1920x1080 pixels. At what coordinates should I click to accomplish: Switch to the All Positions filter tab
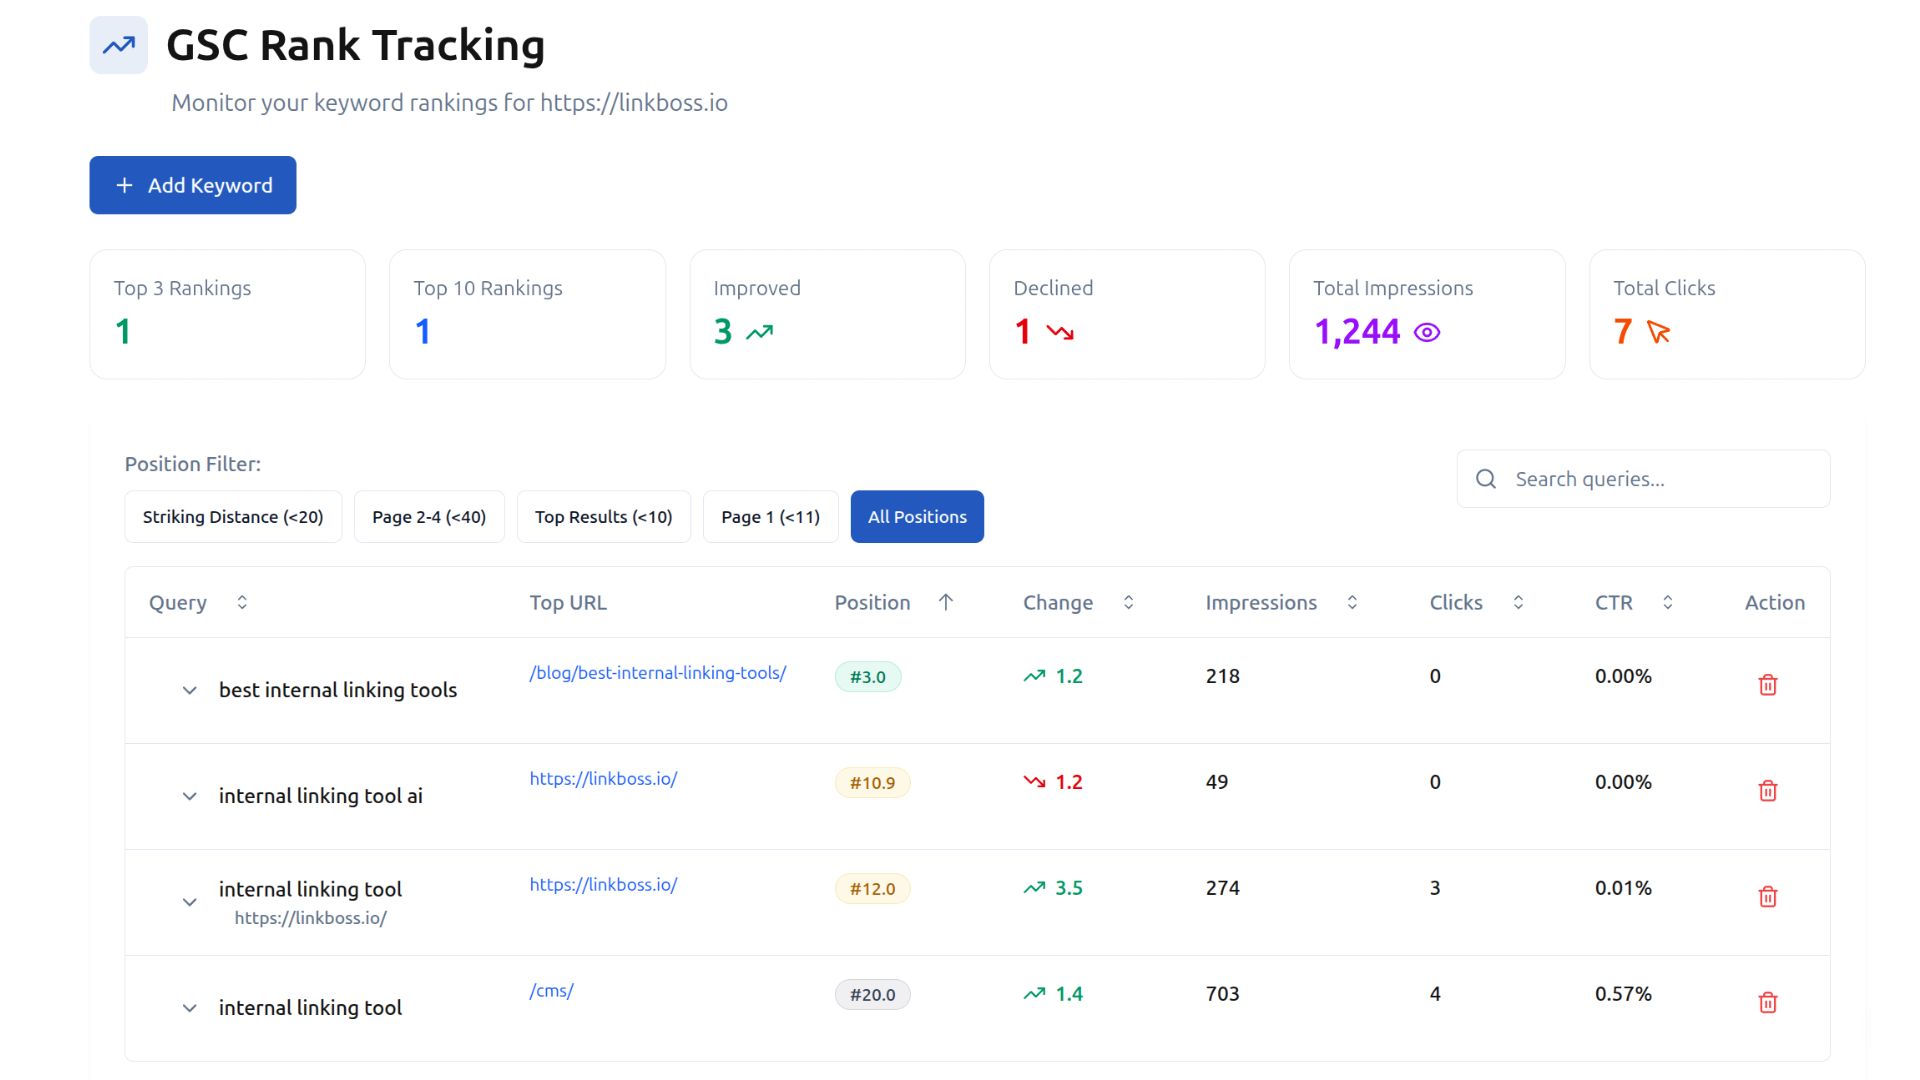916,516
